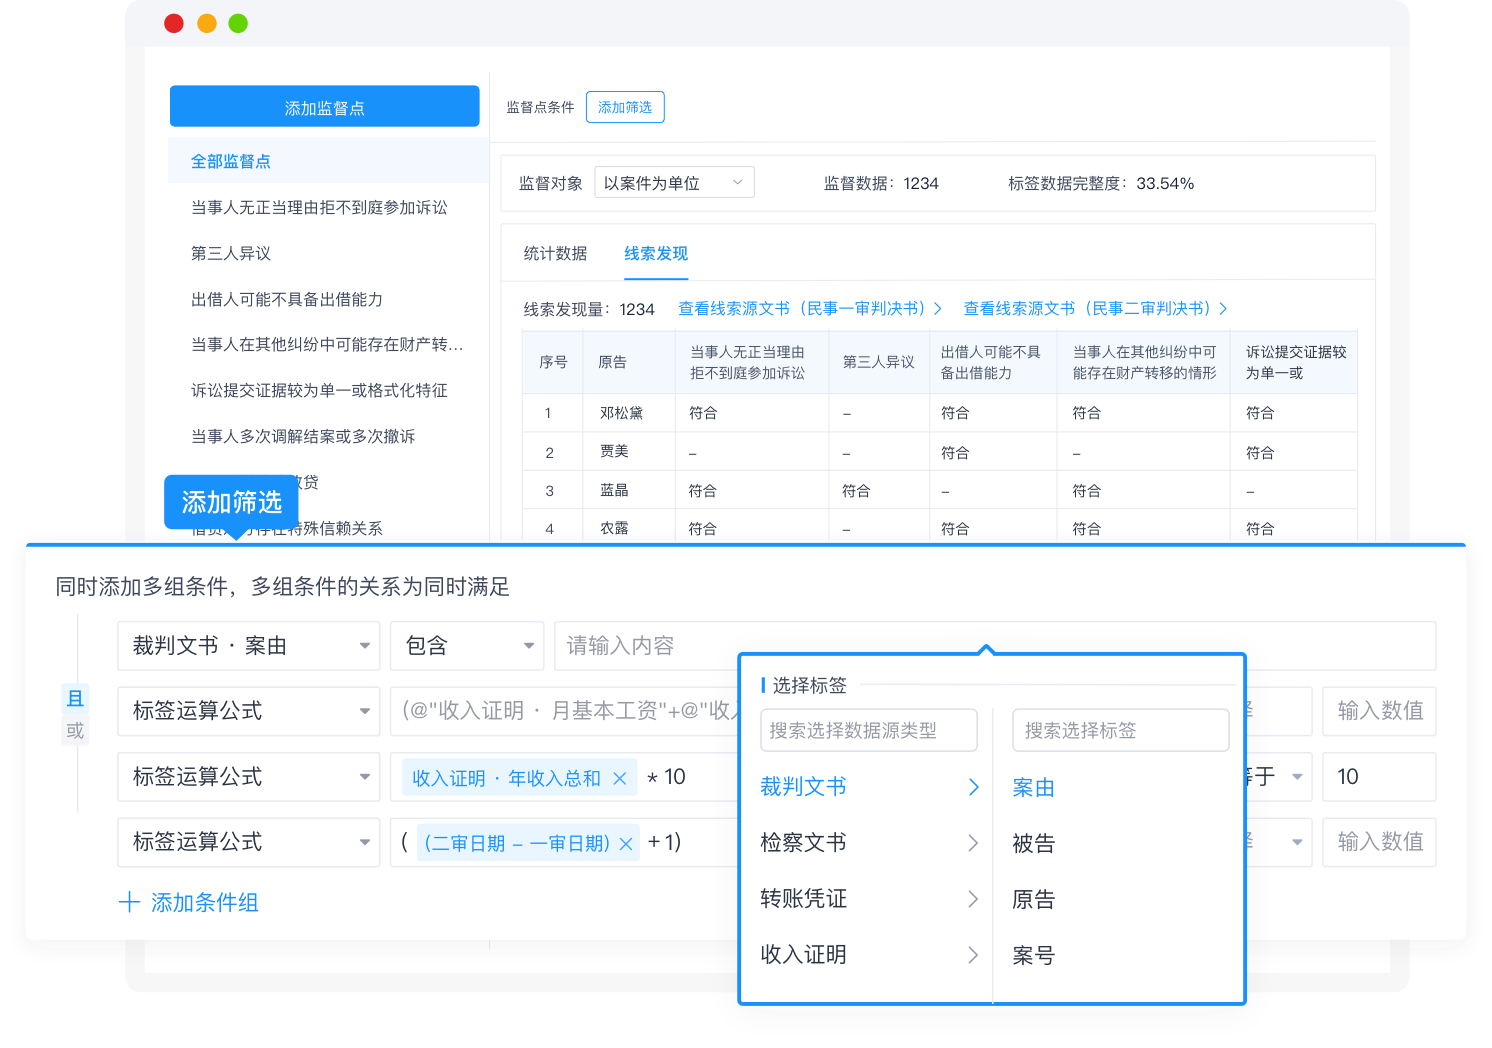Open 查看线索源文书（民事一审判决书） link
The height and width of the screenshot is (1048, 1492).
(x=809, y=308)
